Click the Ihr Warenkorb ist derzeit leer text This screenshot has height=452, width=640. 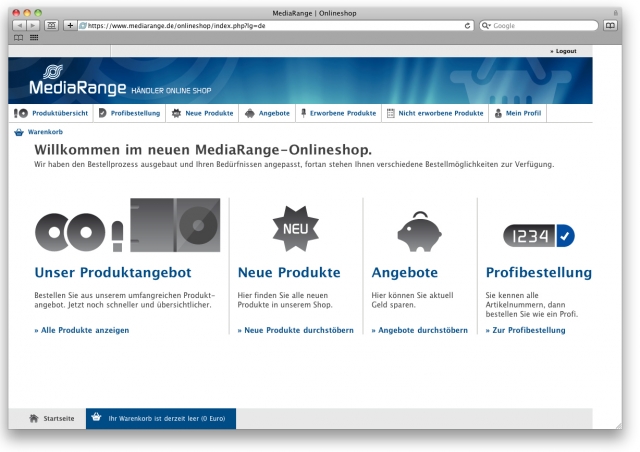167,419
